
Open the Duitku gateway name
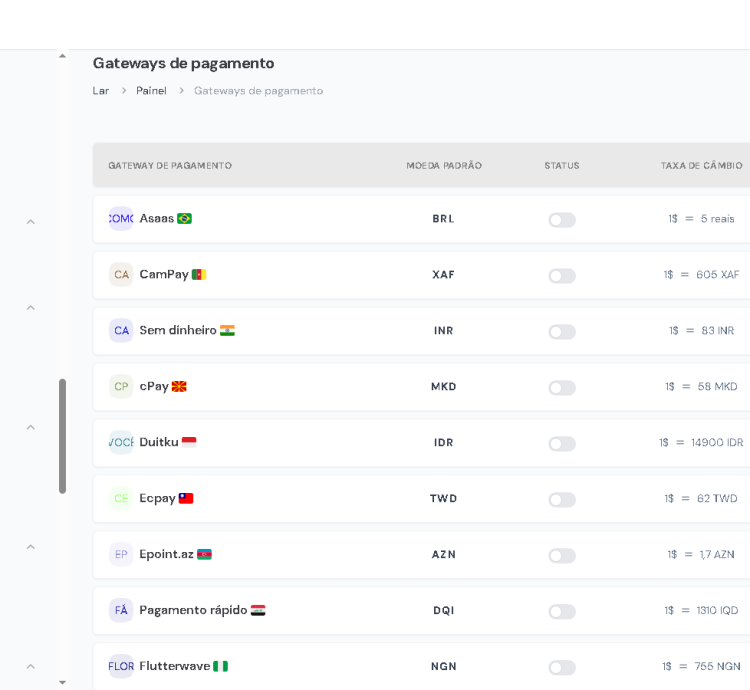coord(159,442)
